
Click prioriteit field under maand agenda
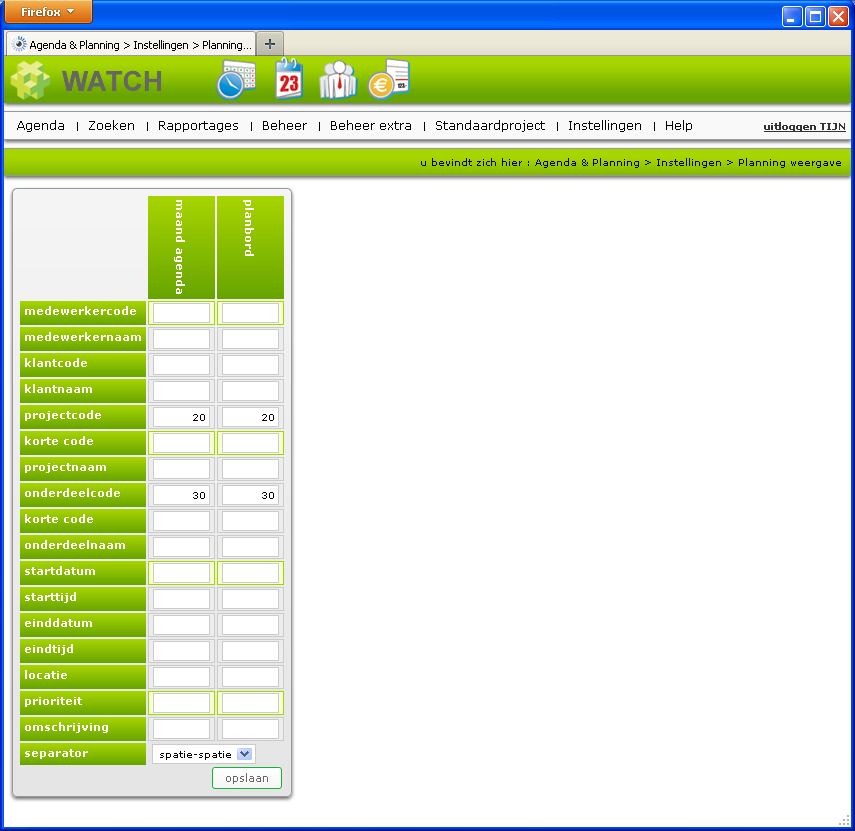182,703
